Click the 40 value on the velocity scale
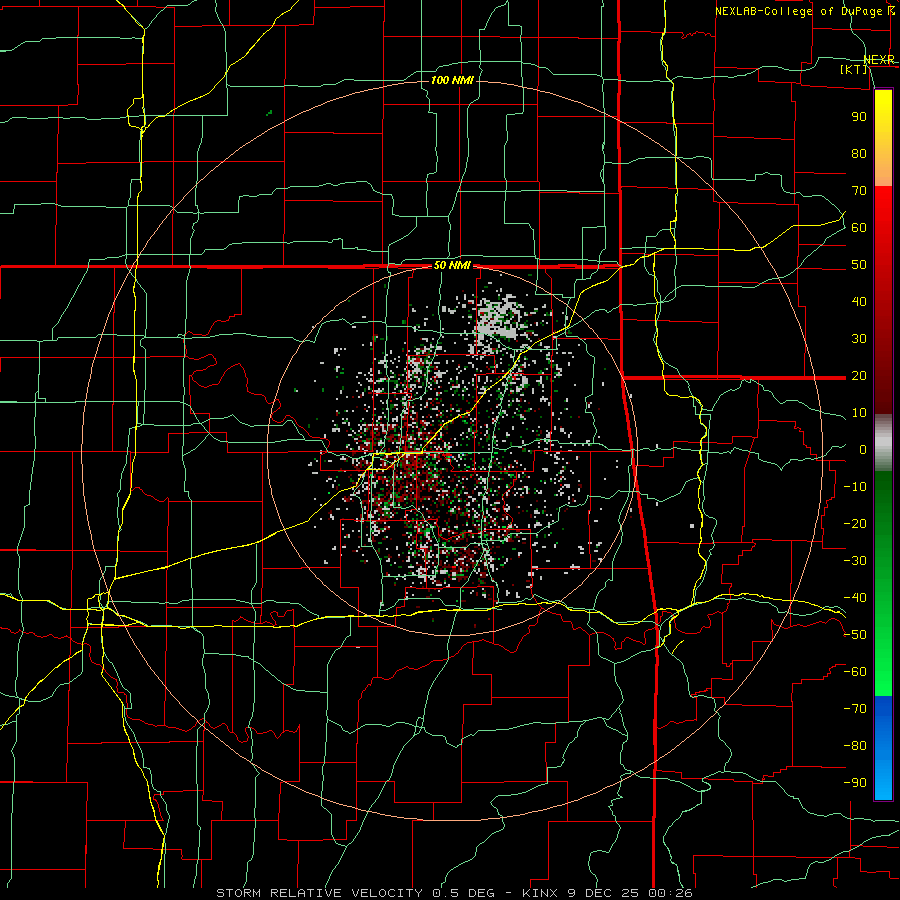Image resolution: width=900 pixels, height=900 pixels. pos(859,301)
